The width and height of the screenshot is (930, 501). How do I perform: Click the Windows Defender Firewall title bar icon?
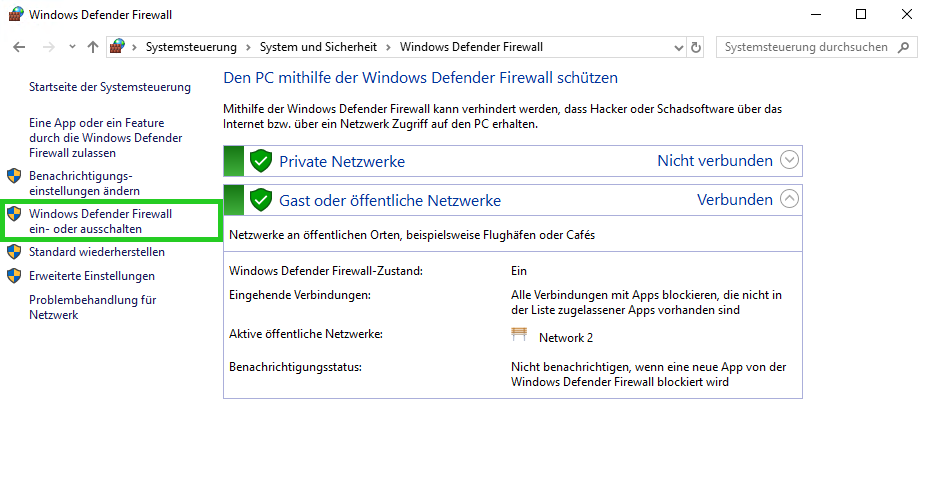(x=16, y=14)
